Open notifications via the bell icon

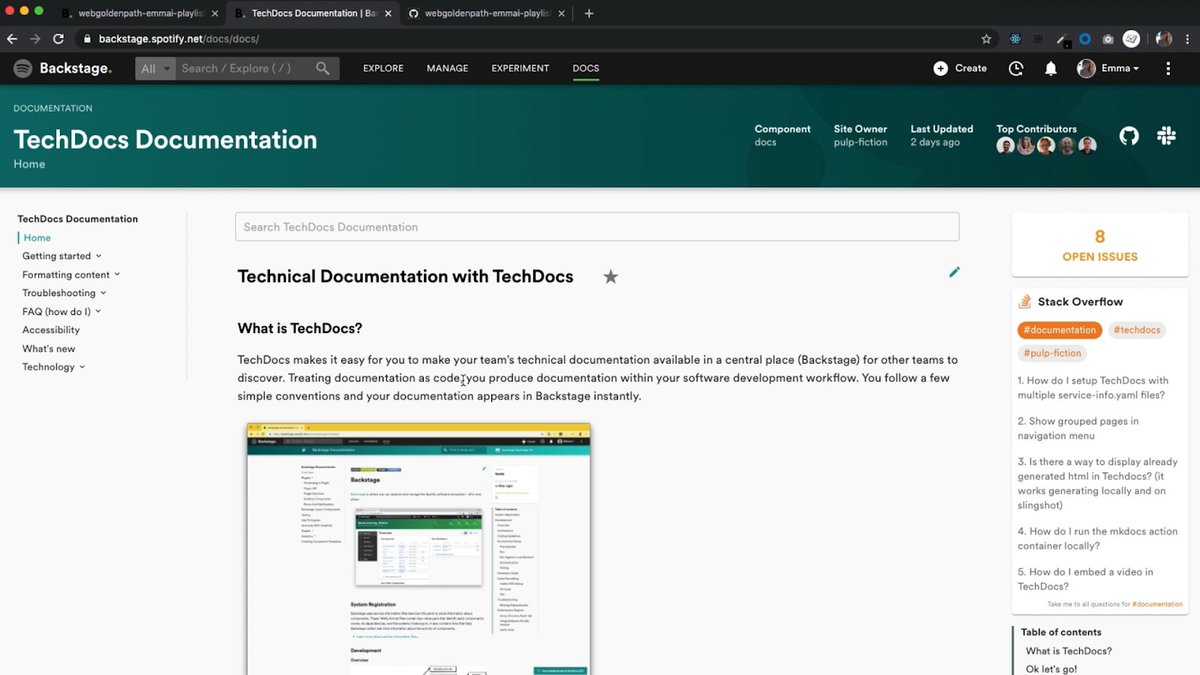coord(1051,68)
